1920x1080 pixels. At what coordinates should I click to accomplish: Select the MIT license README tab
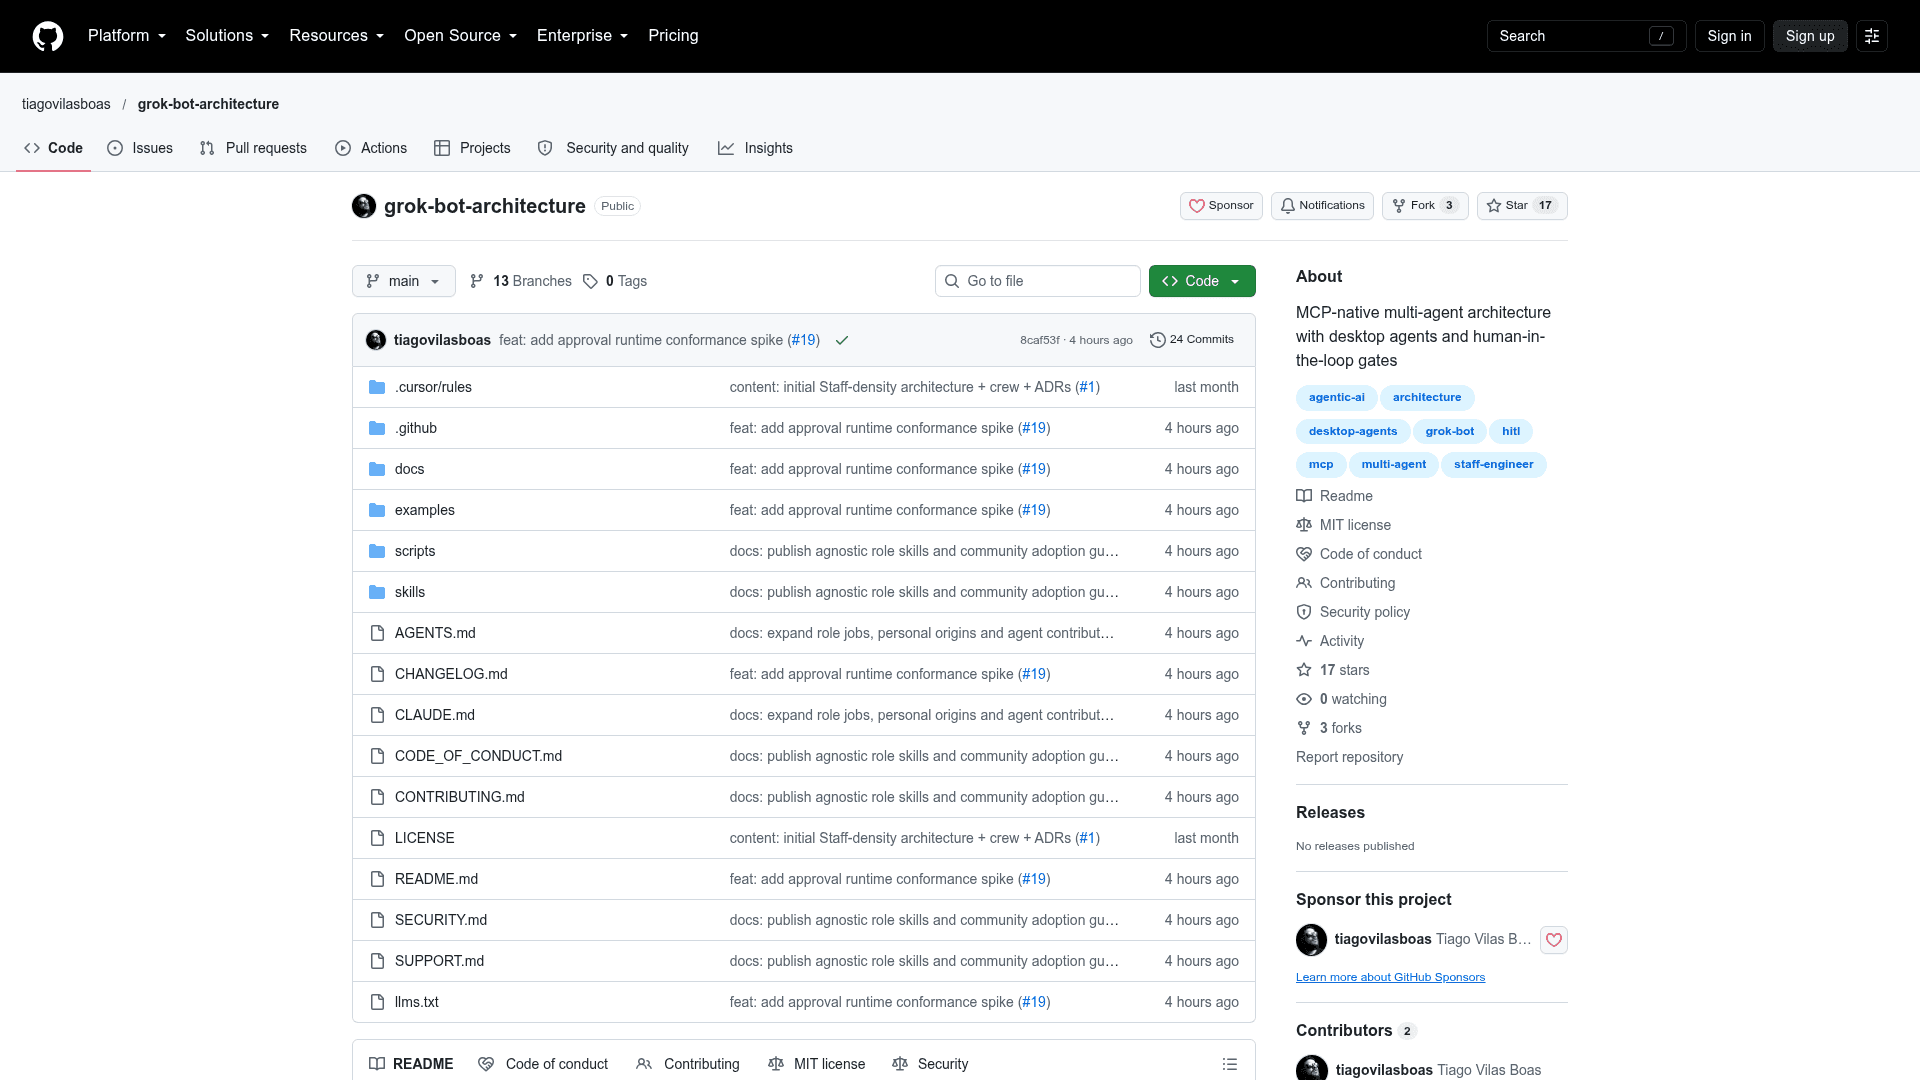817,1064
